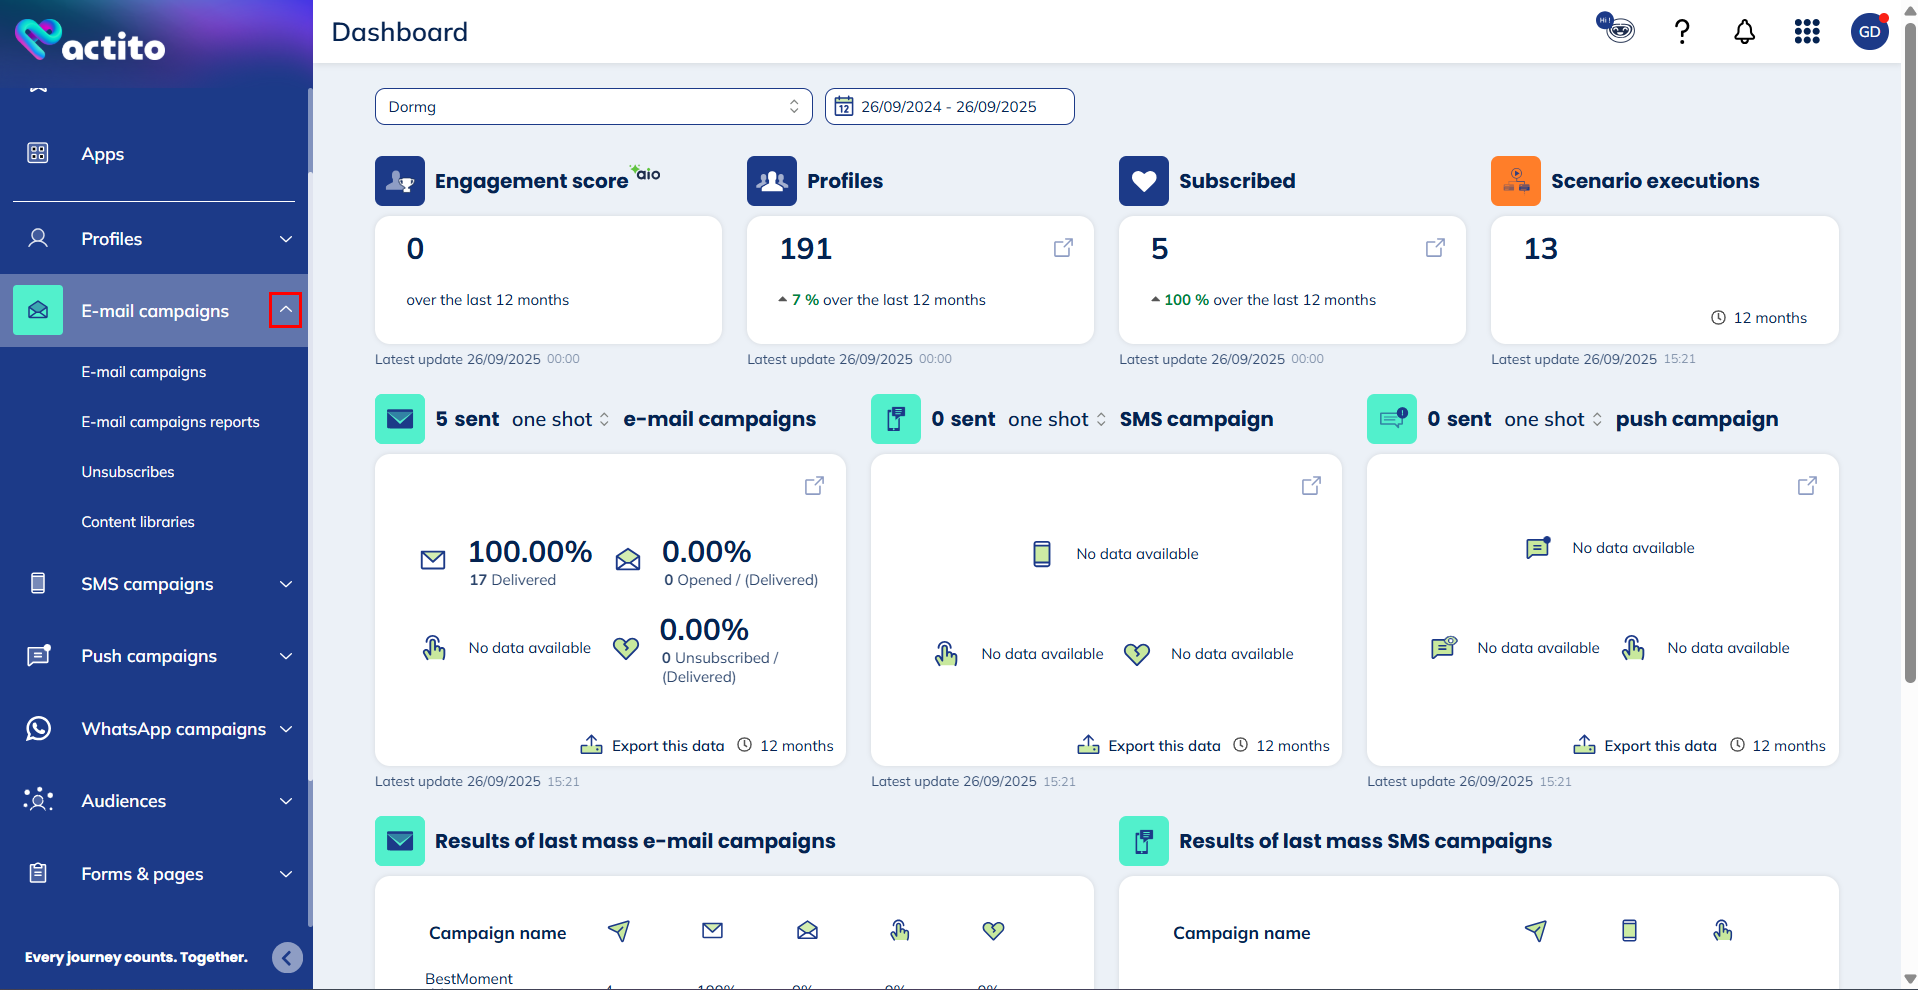The image size is (1918, 990).
Task: Export this data for push campaign
Action: tap(1645, 746)
